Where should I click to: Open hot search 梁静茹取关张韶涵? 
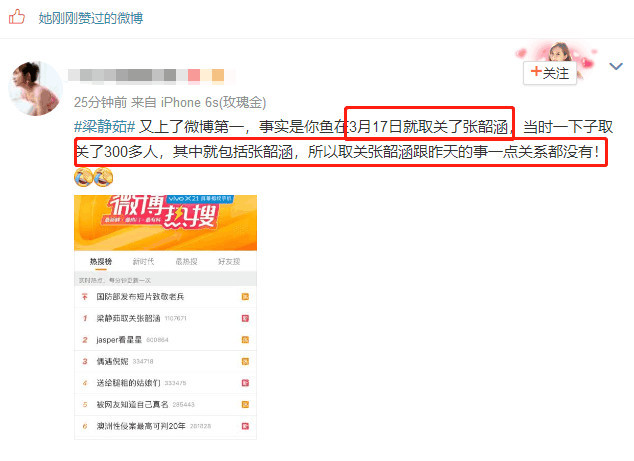point(128,318)
